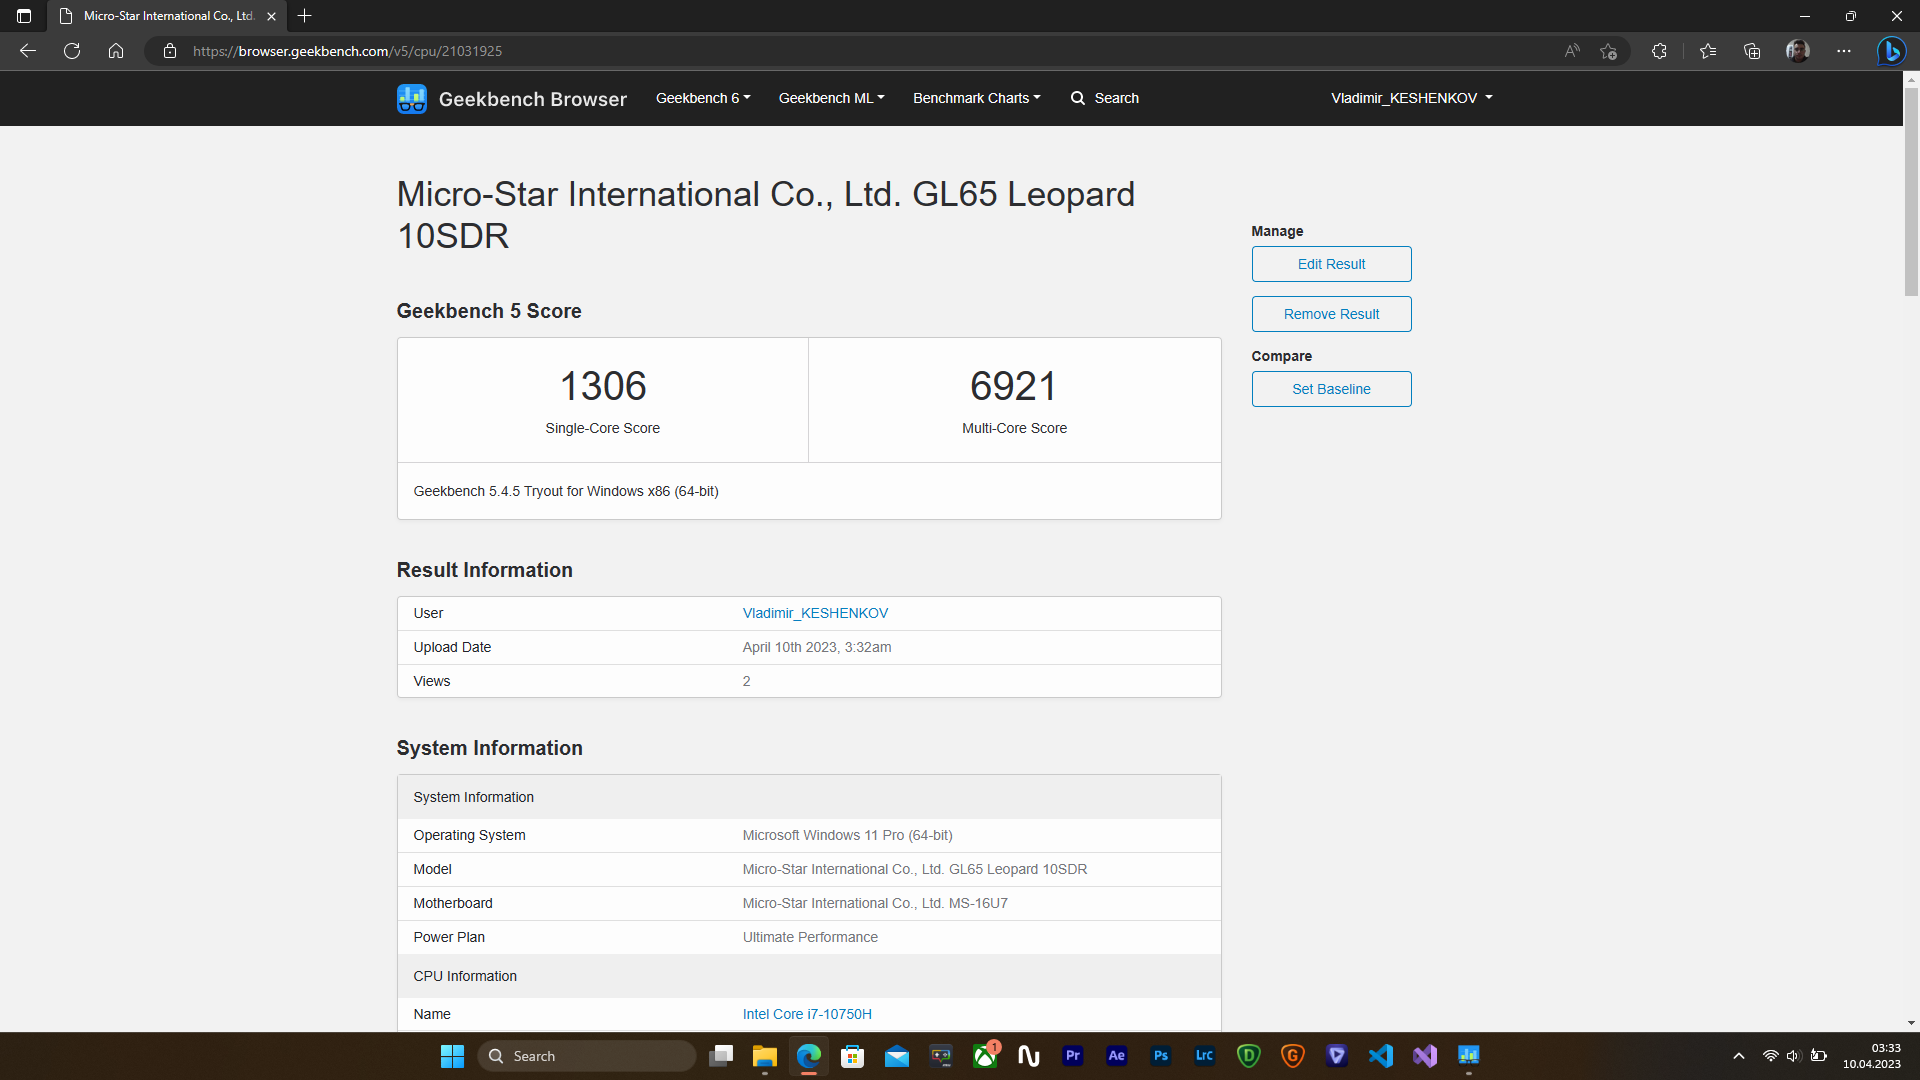Viewport: 1920px width, 1080px height.
Task: Open the browser home page
Action: pyautogui.click(x=116, y=51)
